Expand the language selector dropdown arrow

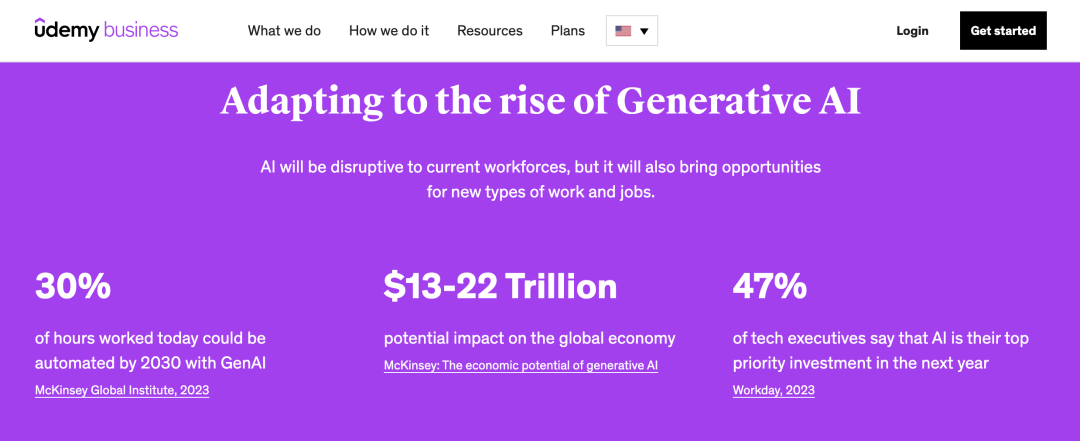pyautogui.click(x=644, y=31)
